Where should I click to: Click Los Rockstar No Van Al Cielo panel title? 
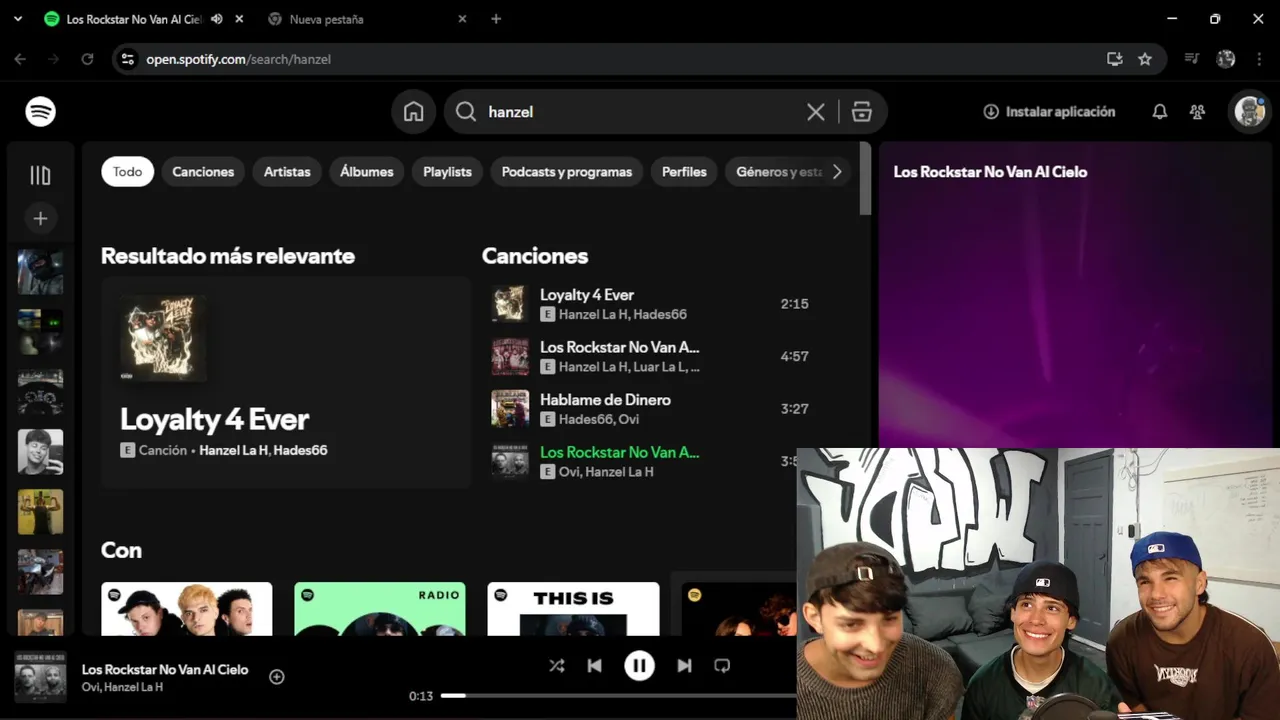(990, 172)
